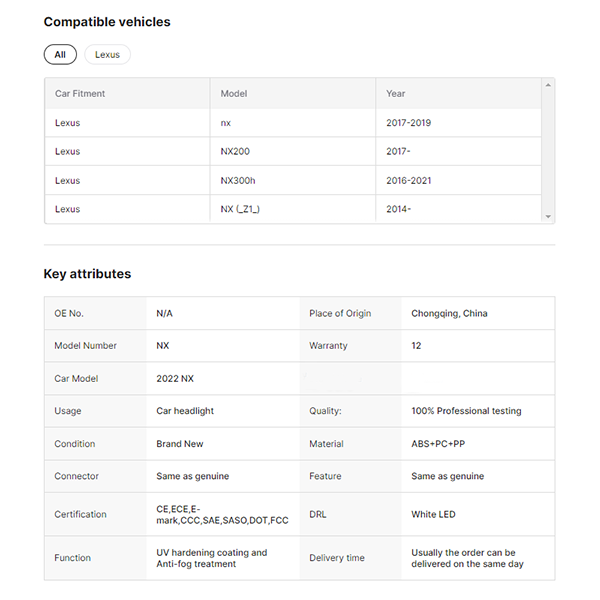The width and height of the screenshot is (600, 600).
Task: Click the NX model number value
Action: [x=163, y=346]
